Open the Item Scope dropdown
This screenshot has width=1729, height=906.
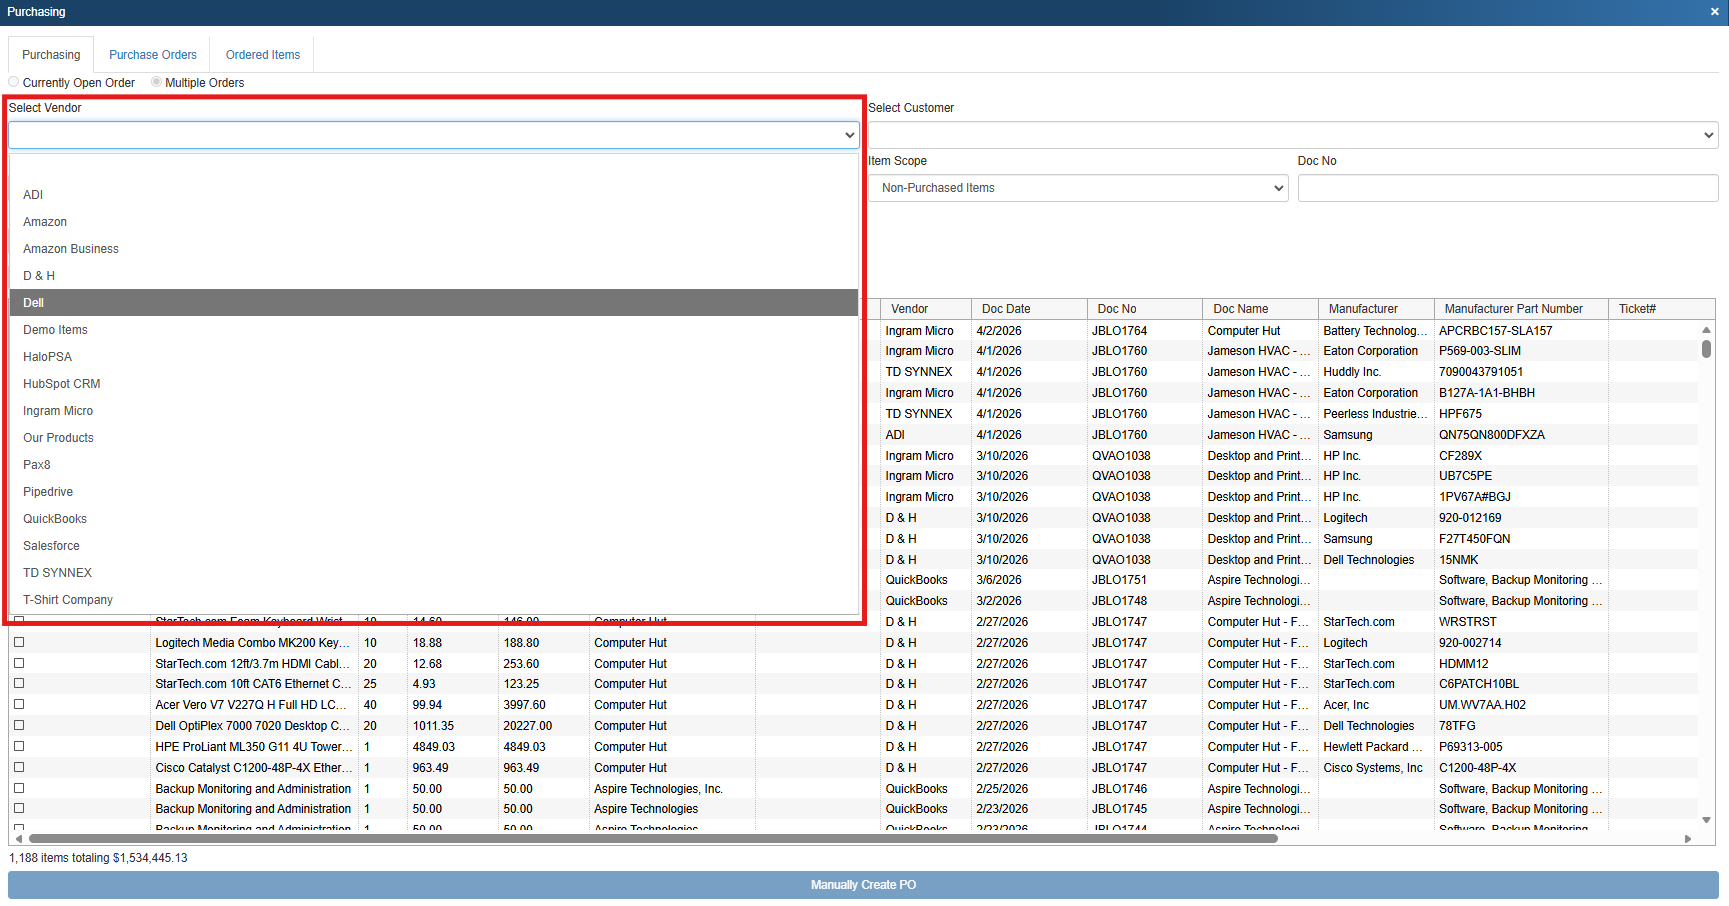1077,188
